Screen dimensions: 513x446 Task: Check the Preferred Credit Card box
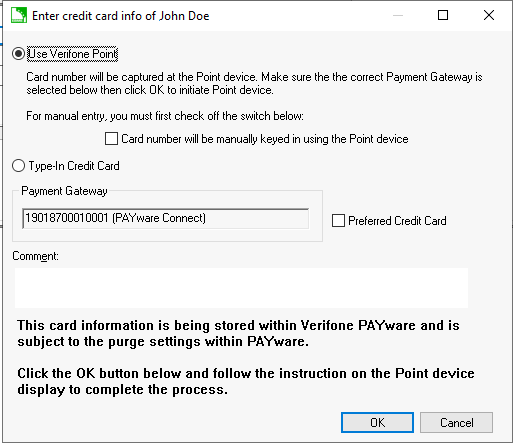(338, 220)
